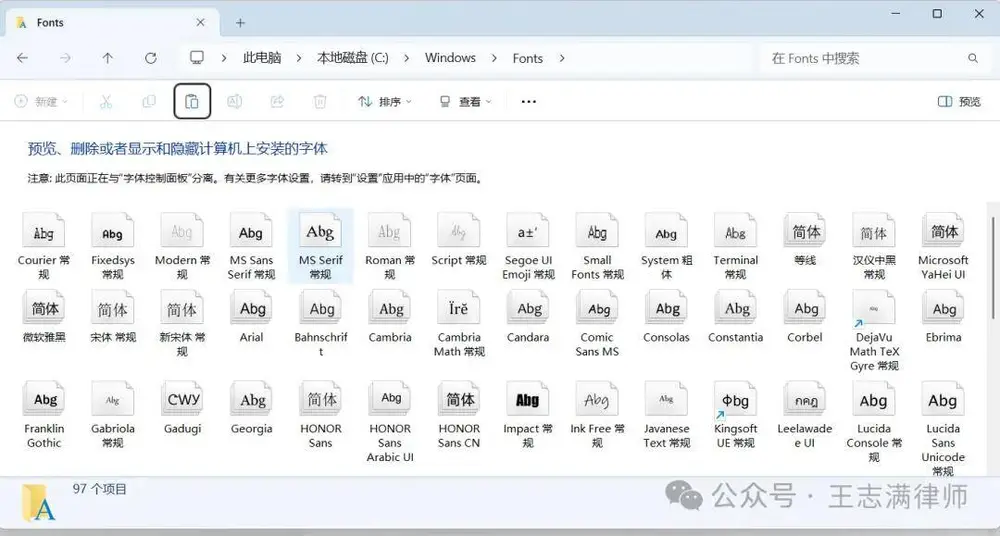Click the Cut scissors icon in toolbar
Image resolution: width=1000 pixels, height=536 pixels.
point(106,101)
